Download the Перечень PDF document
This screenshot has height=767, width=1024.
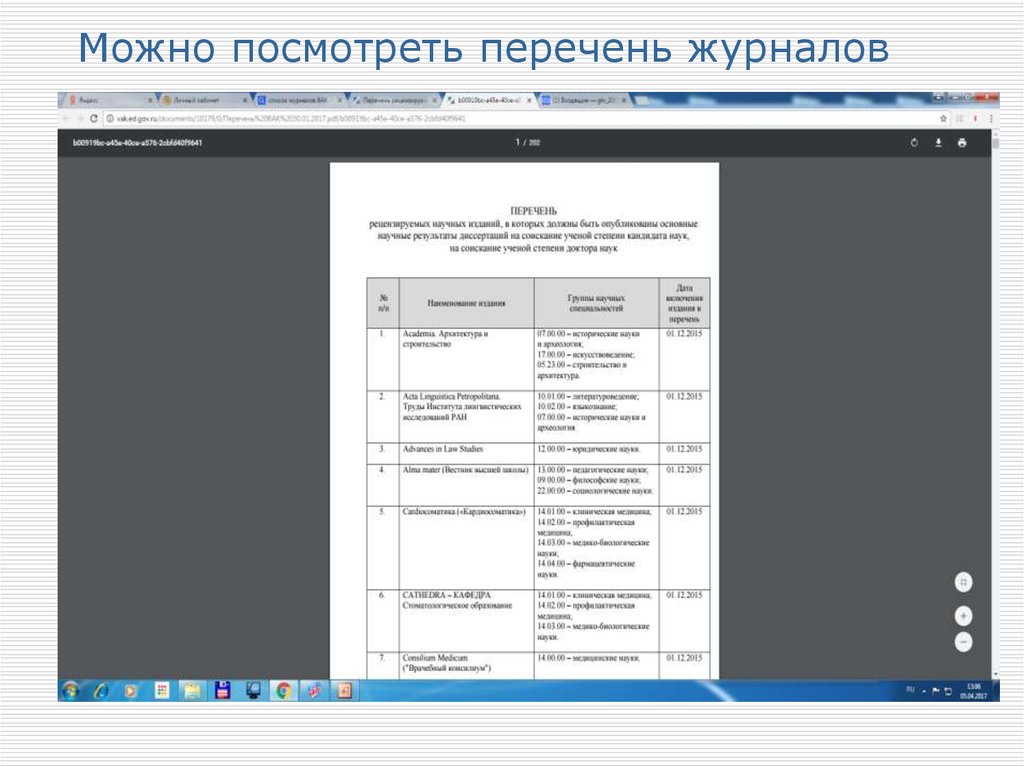point(939,143)
